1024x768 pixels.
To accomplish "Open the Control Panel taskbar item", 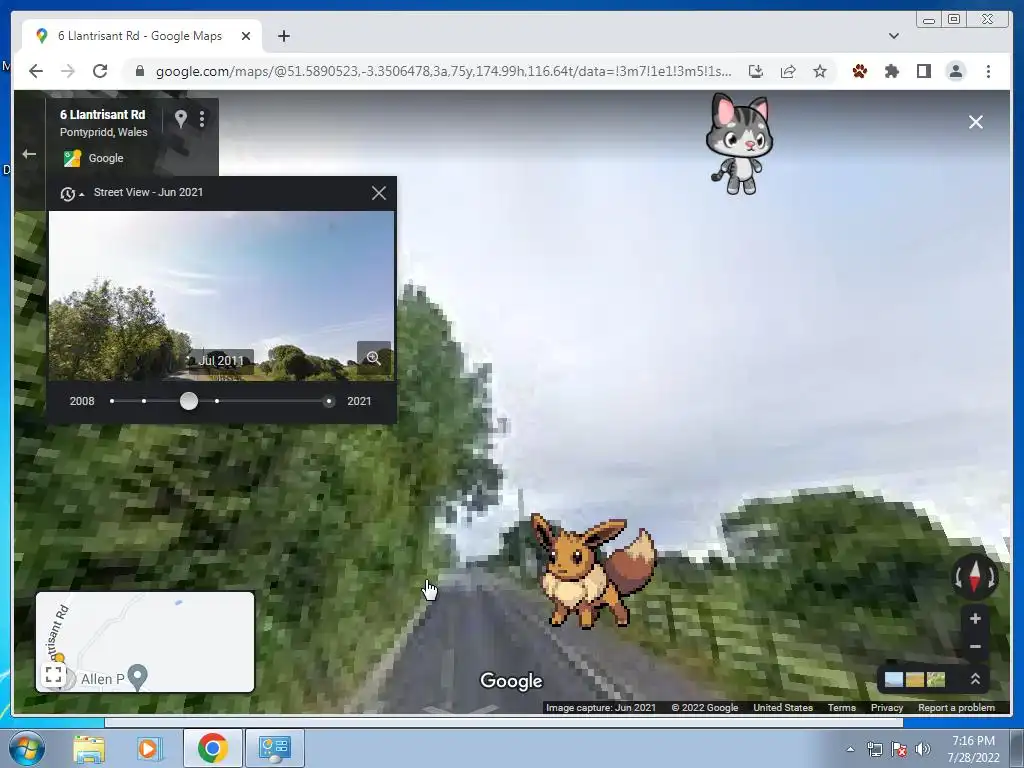I will click(274, 748).
